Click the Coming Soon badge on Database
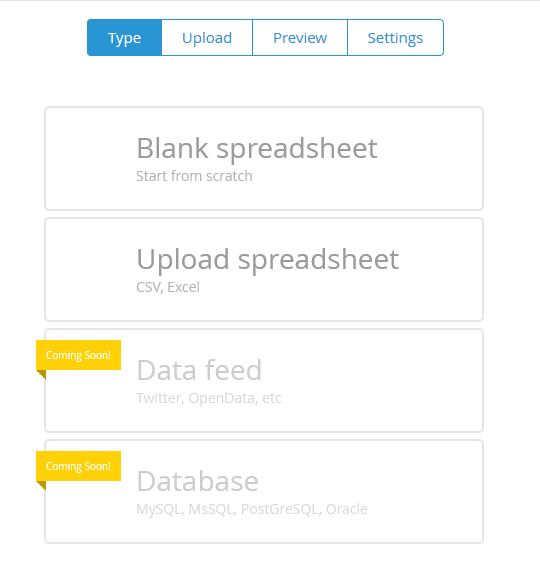This screenshot has width=540, height=581. [79, 466]
